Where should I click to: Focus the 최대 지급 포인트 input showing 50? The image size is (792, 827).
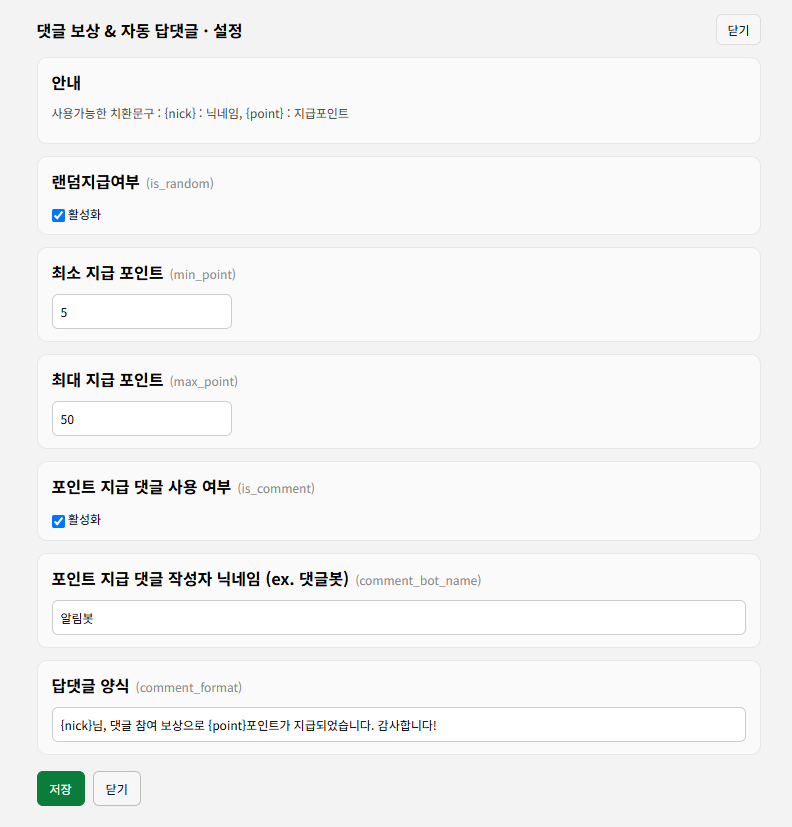click(142, 419)
